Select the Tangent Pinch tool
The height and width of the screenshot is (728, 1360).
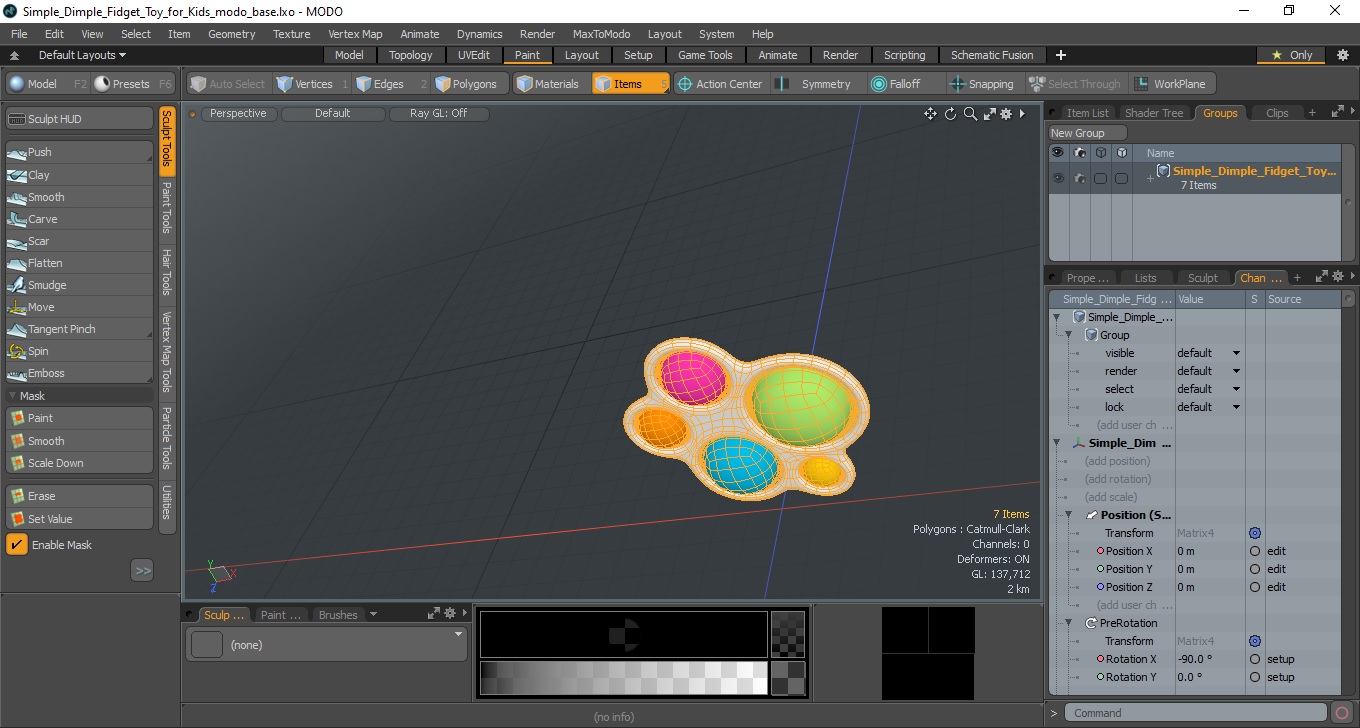79,329
